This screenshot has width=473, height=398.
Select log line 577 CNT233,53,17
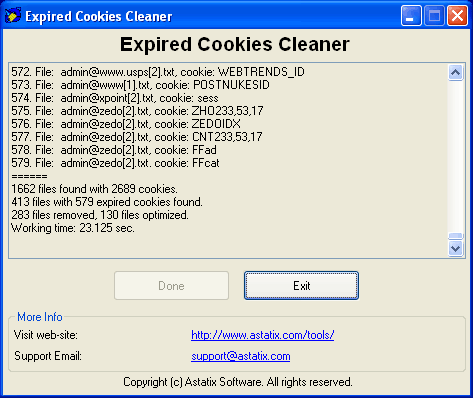(x=137, y=137)
